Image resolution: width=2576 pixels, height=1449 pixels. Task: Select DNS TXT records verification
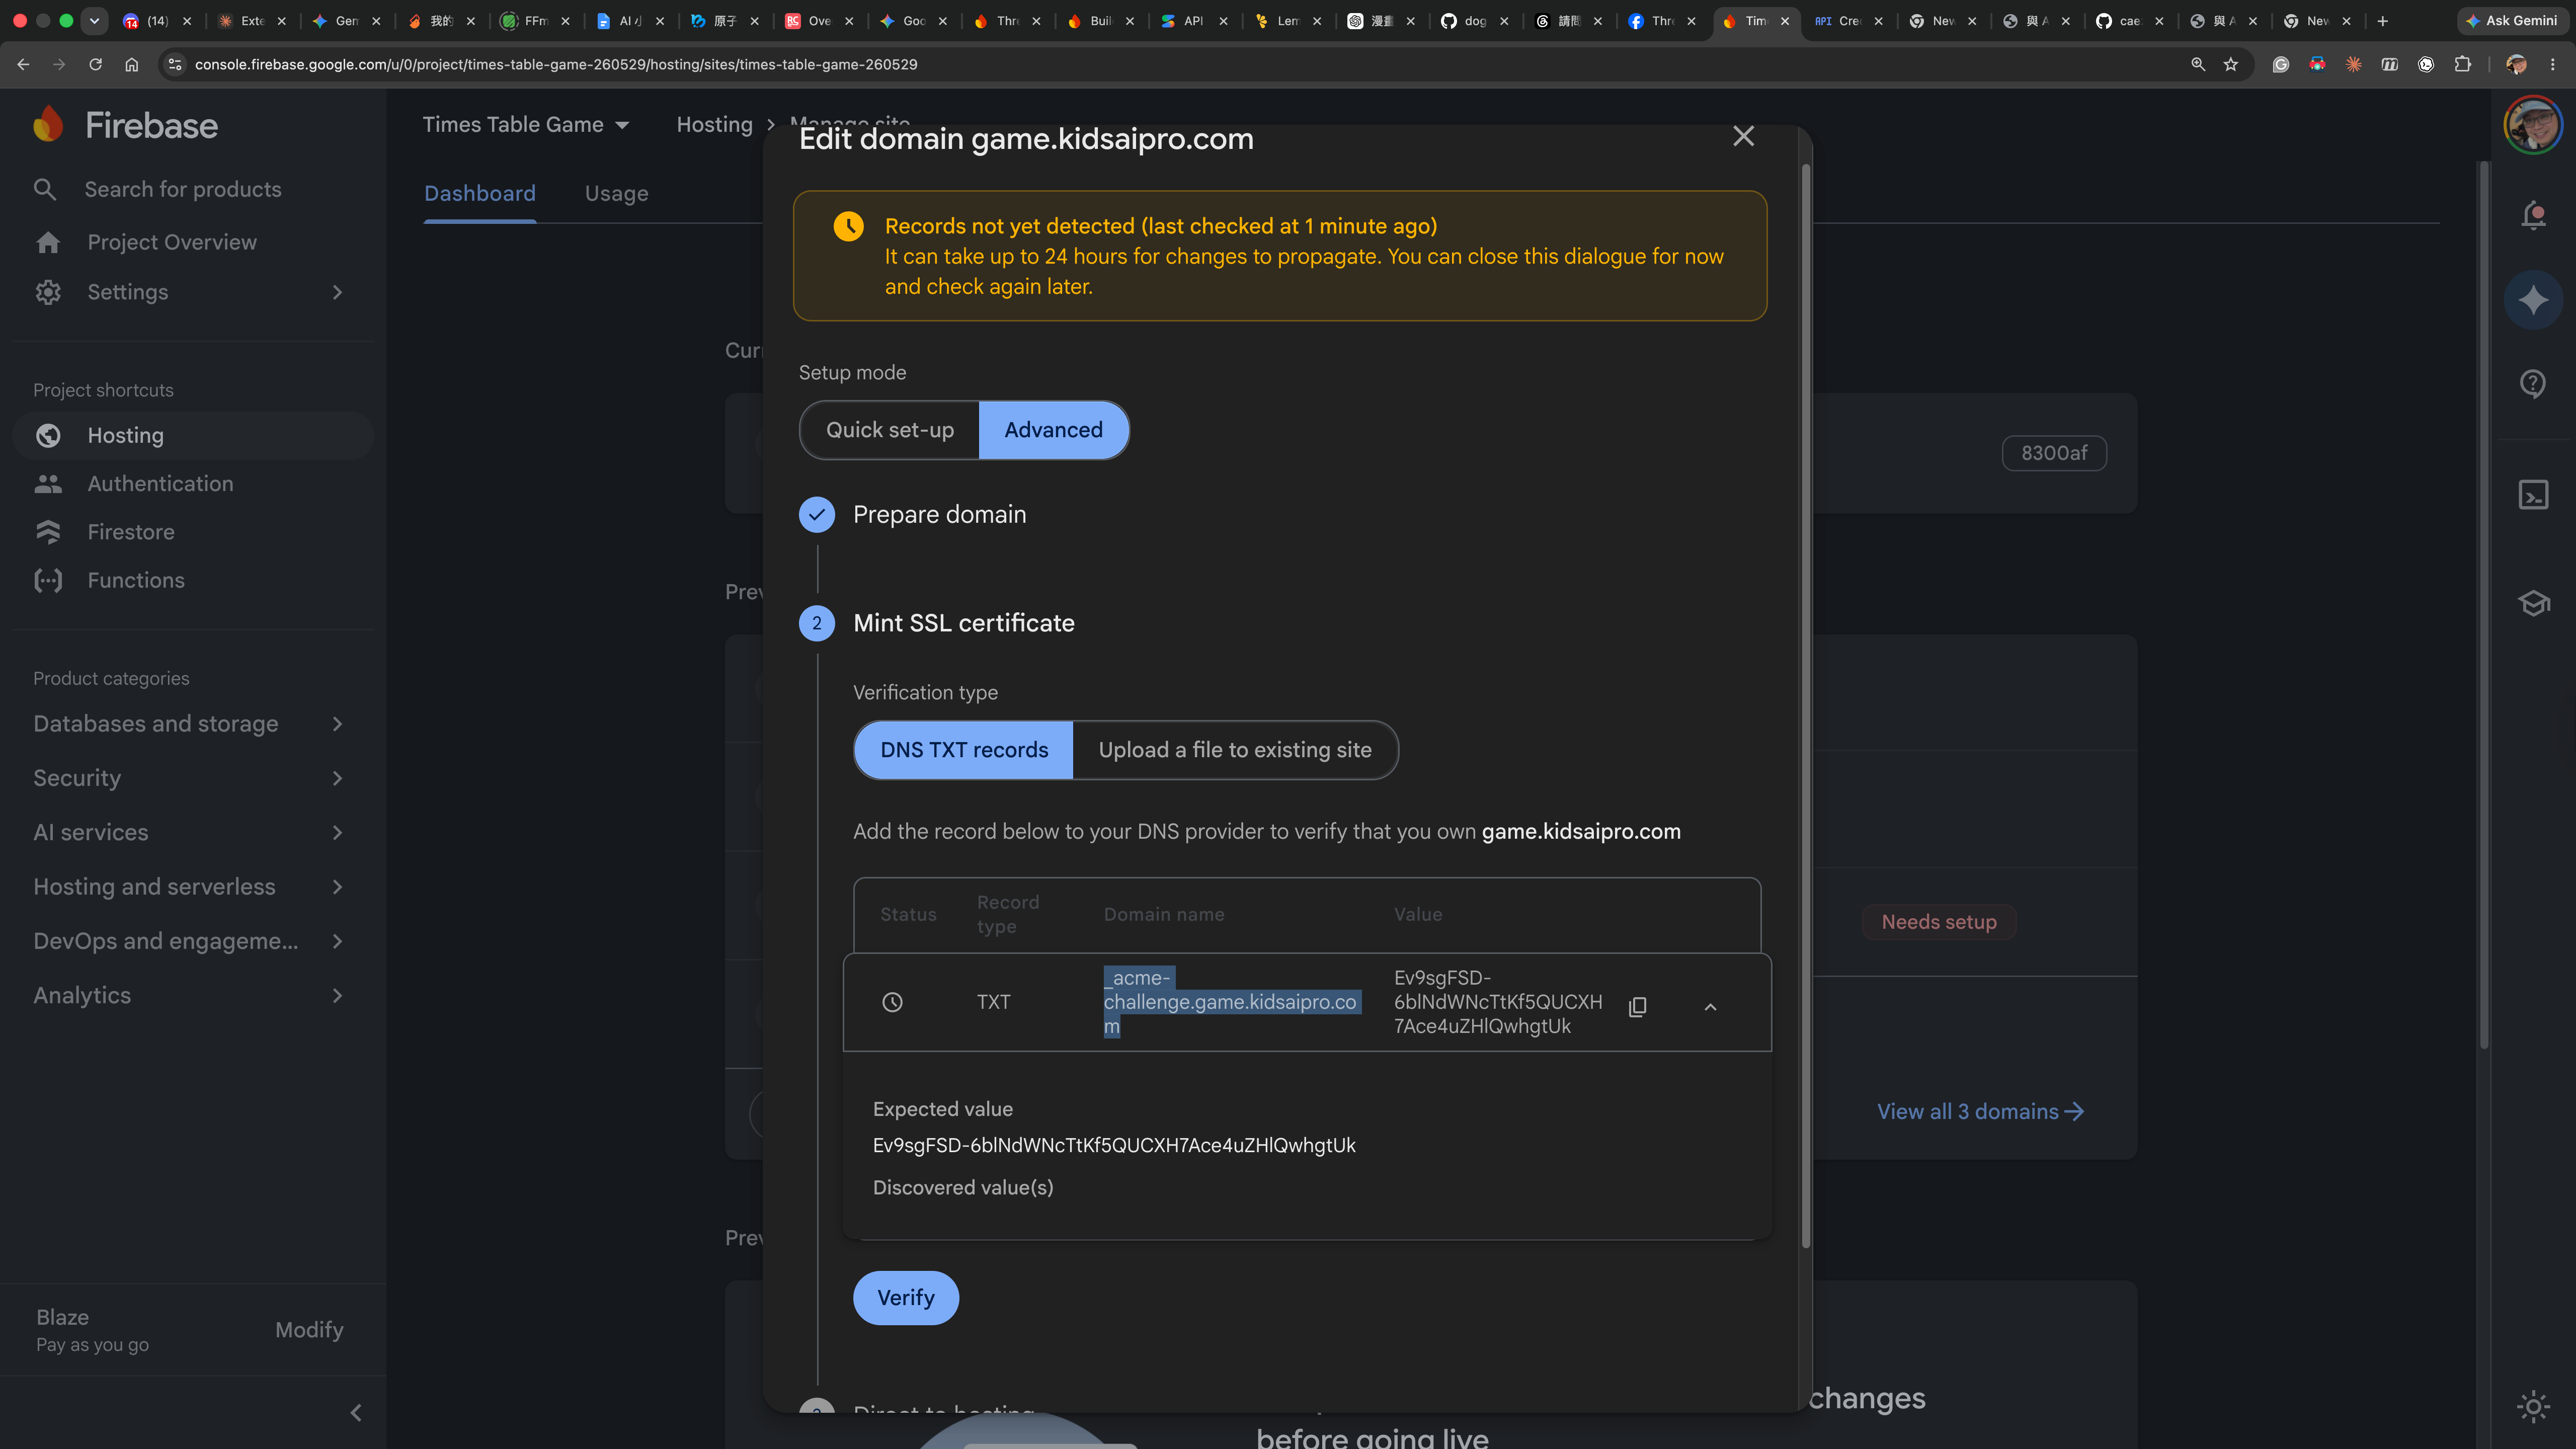pyautogui.click(x=964, y=750)
